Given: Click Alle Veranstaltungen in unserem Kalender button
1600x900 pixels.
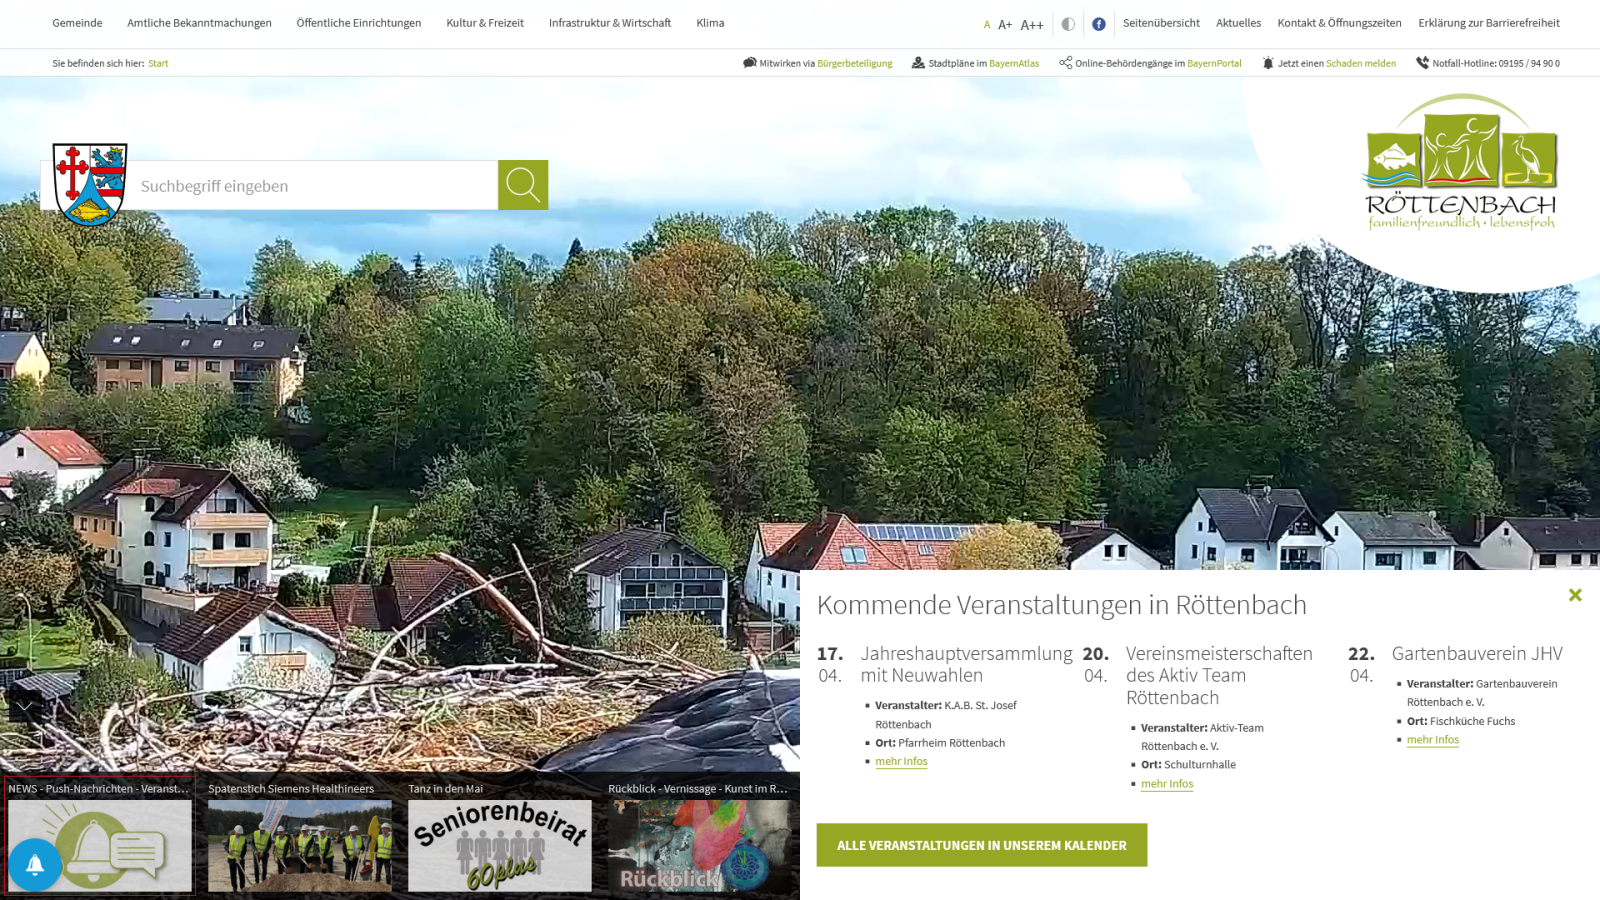Looking at the screenshot, I should 981,845.
